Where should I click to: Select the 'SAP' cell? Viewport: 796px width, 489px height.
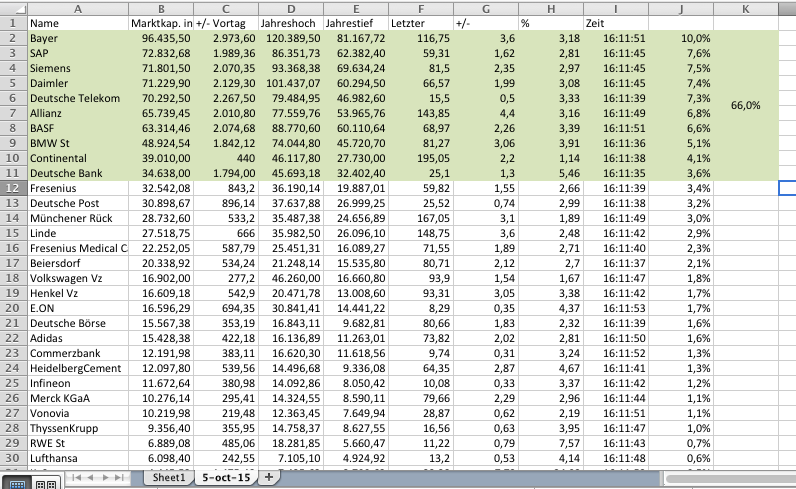[x=78, y=53]
